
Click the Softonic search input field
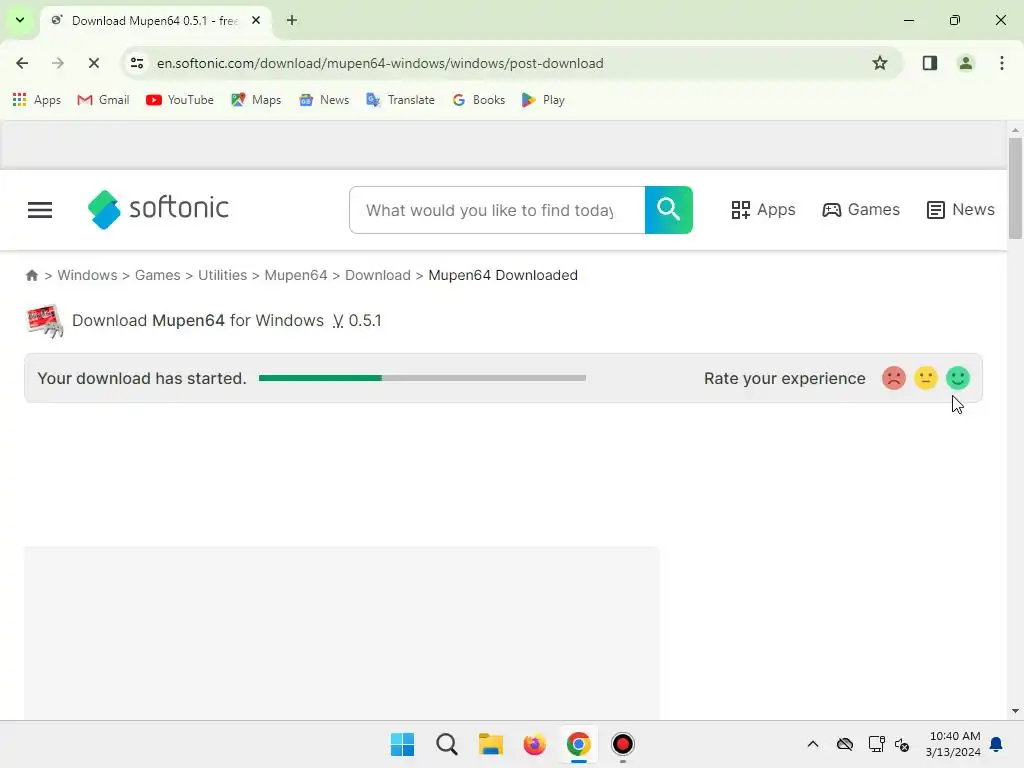[x=497, y=210]
